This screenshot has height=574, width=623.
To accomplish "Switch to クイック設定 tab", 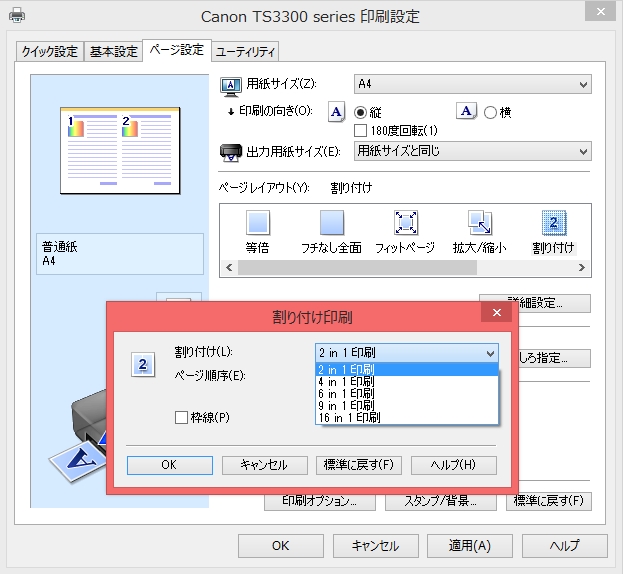I will [50, 51].
